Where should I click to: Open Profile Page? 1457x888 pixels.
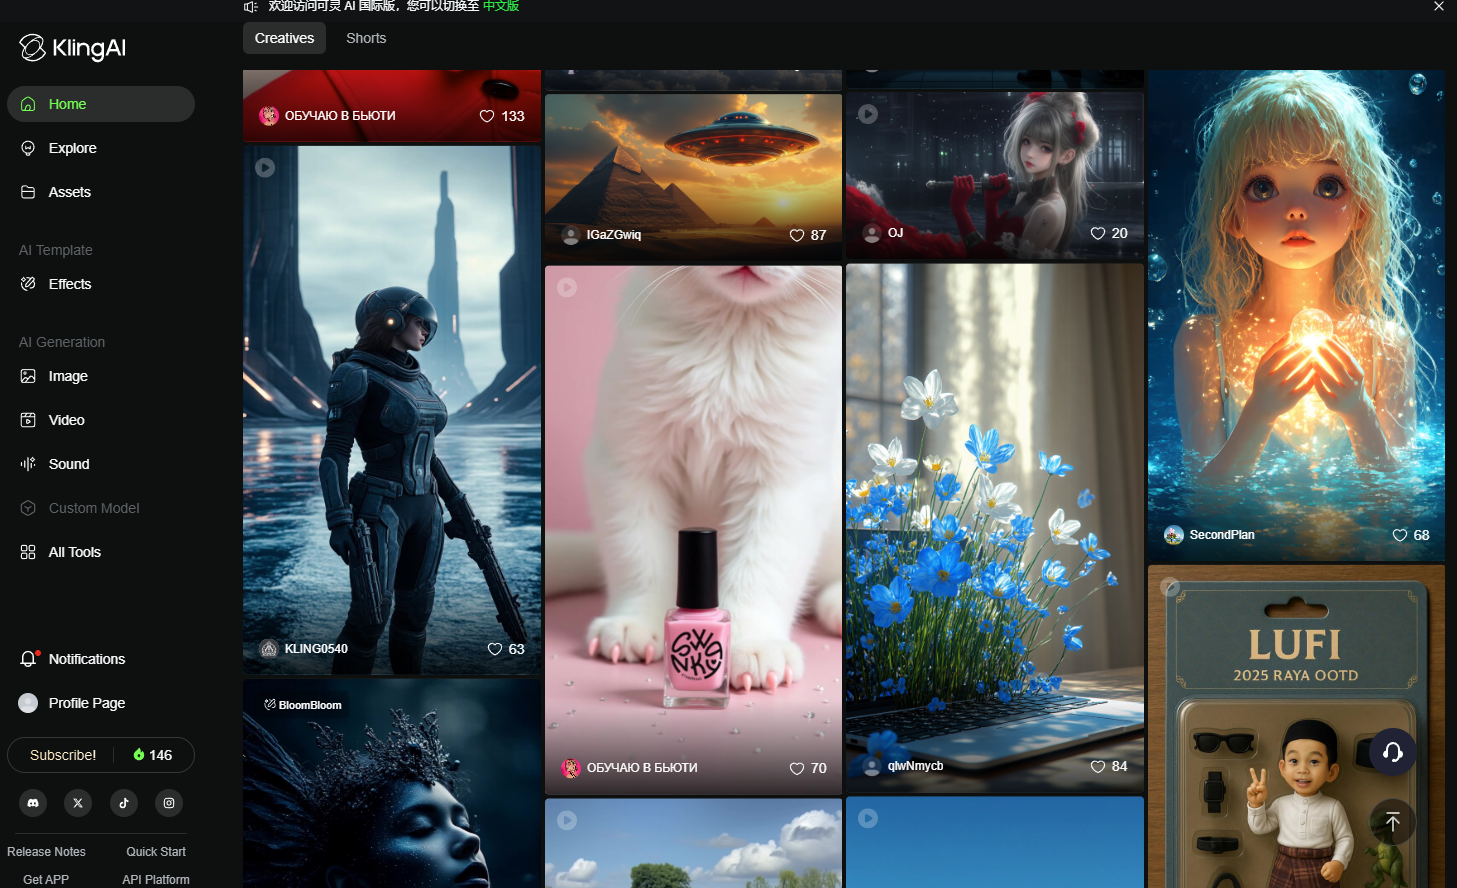[101, 703]
